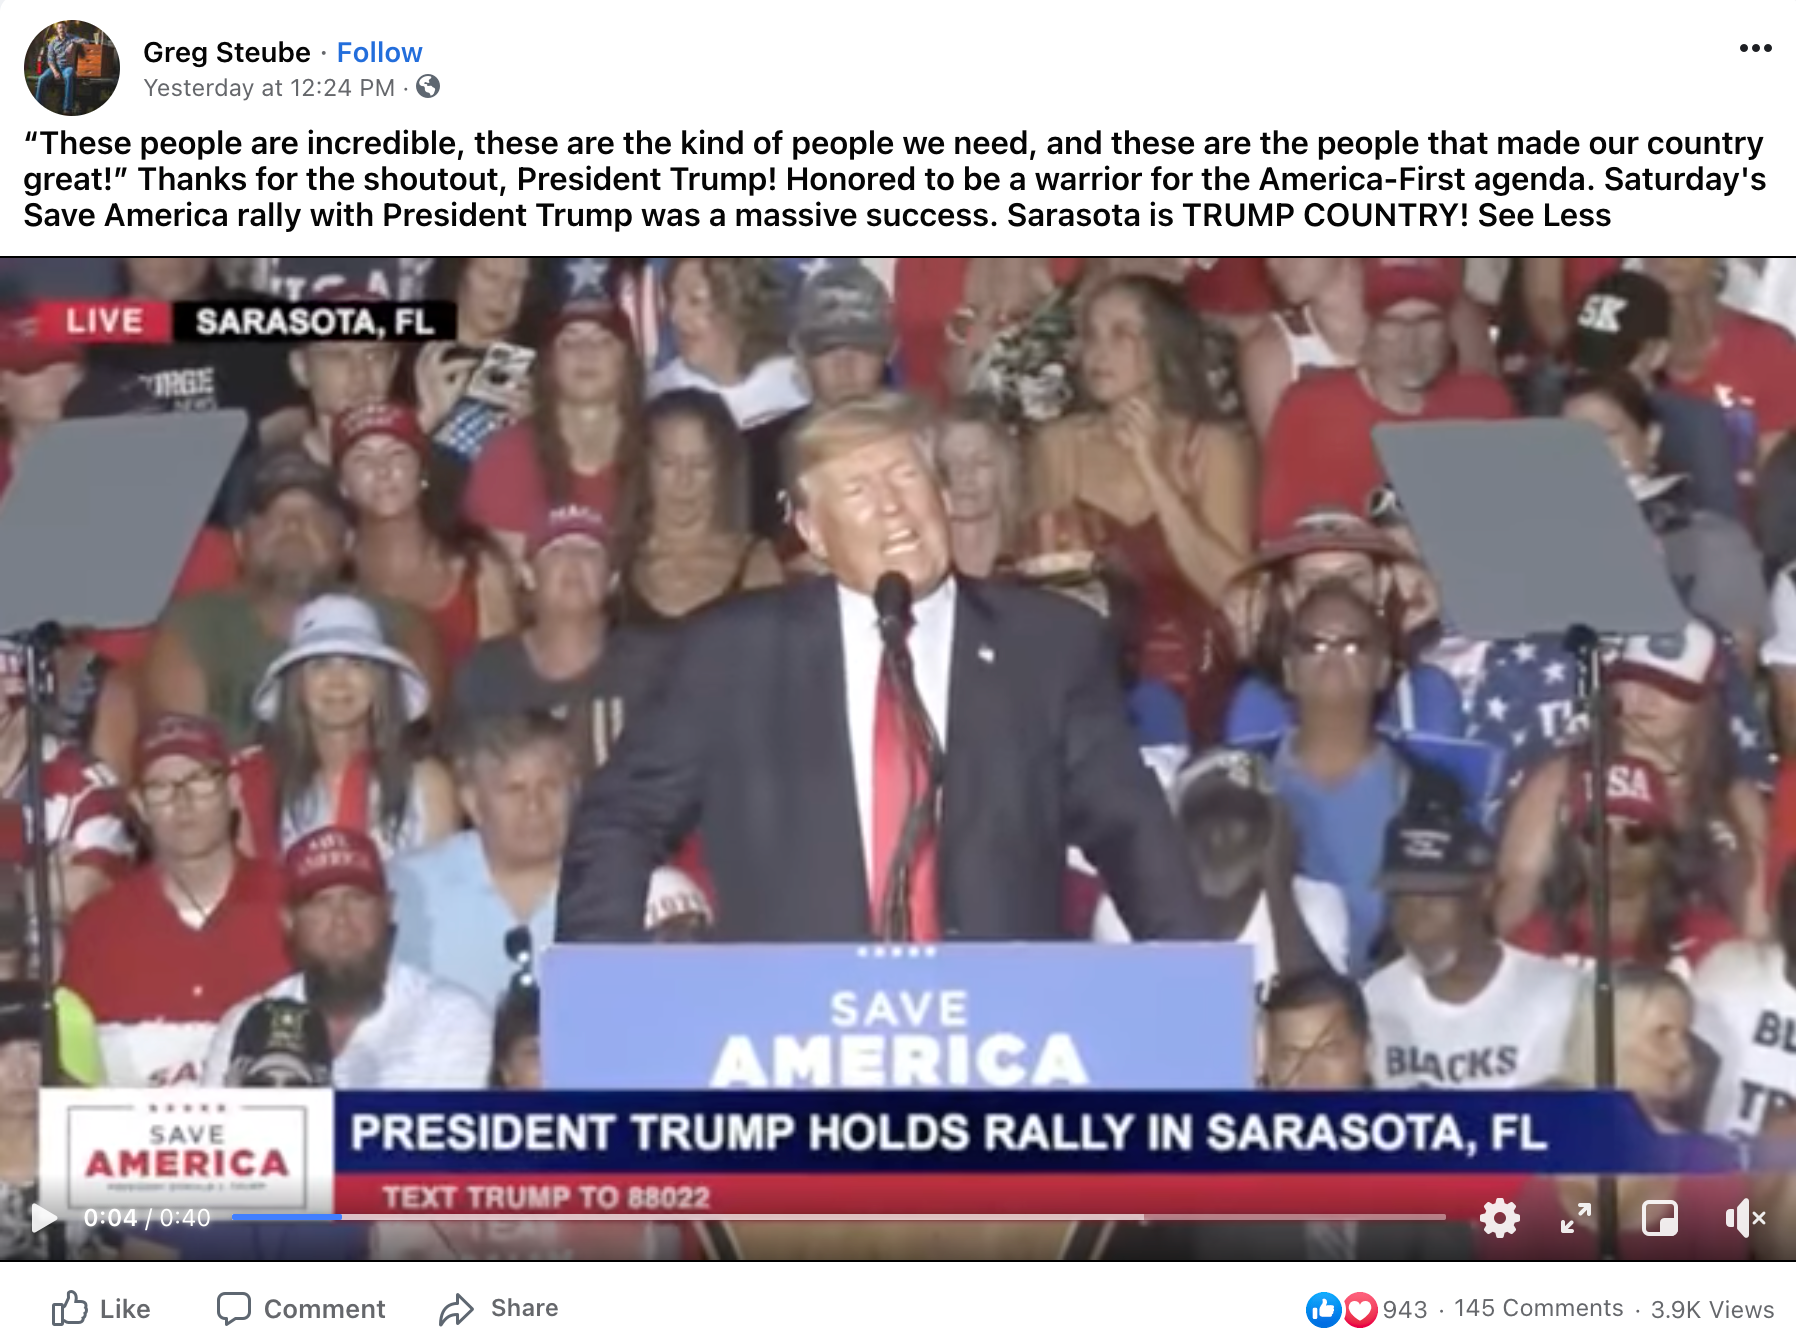Viewport: 1796px width, 1340px height.
Task: View the 943 reactions count
Action: pos(1405,1309)
